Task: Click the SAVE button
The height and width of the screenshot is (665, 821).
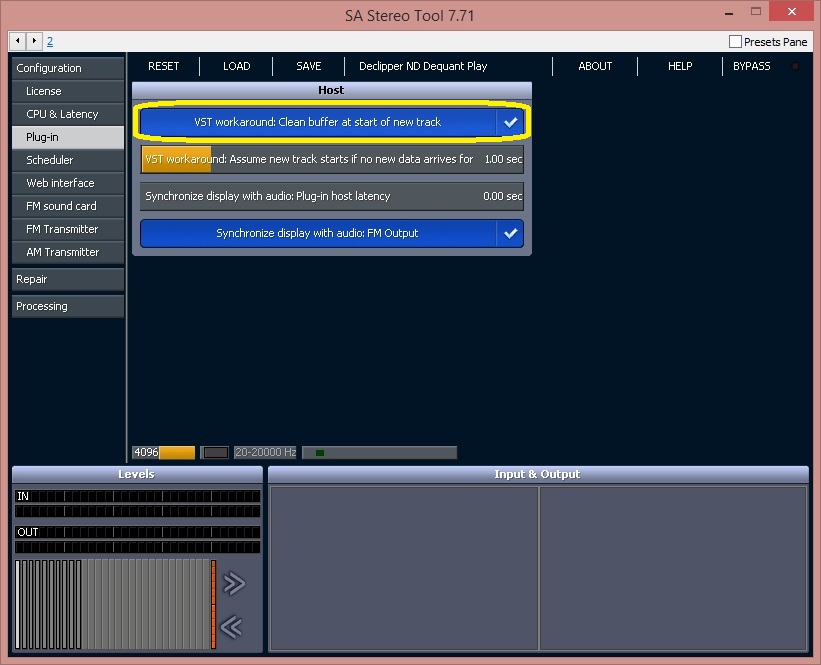Action: tap(308, 66)
